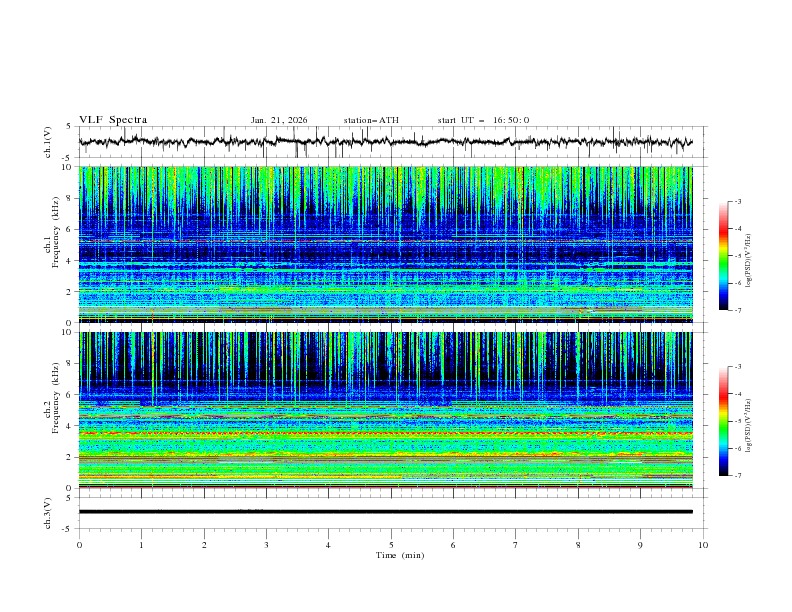Click the ch.3 voltage waveform trace
The height and width of the screenshot is (612, 792).
point(385,512)
